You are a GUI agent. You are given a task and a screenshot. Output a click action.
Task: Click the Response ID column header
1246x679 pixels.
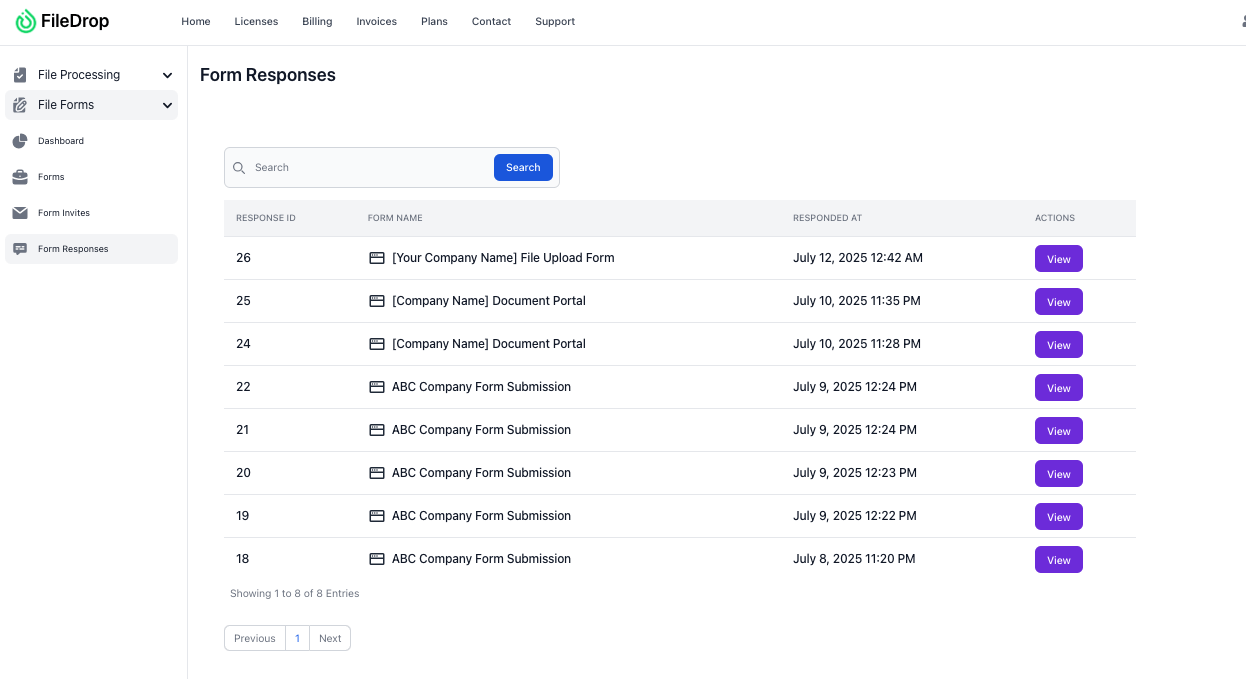pyautogui.click(x=266, y=218)
